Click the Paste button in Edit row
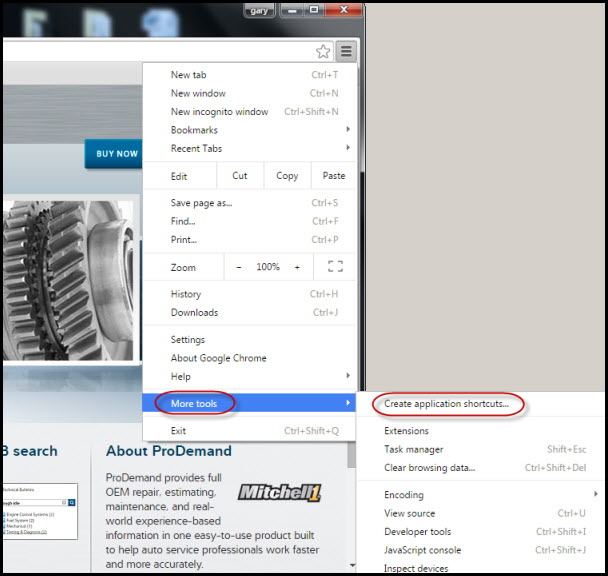608x576 pixels. pyautogui.click(x=334, y=176)
